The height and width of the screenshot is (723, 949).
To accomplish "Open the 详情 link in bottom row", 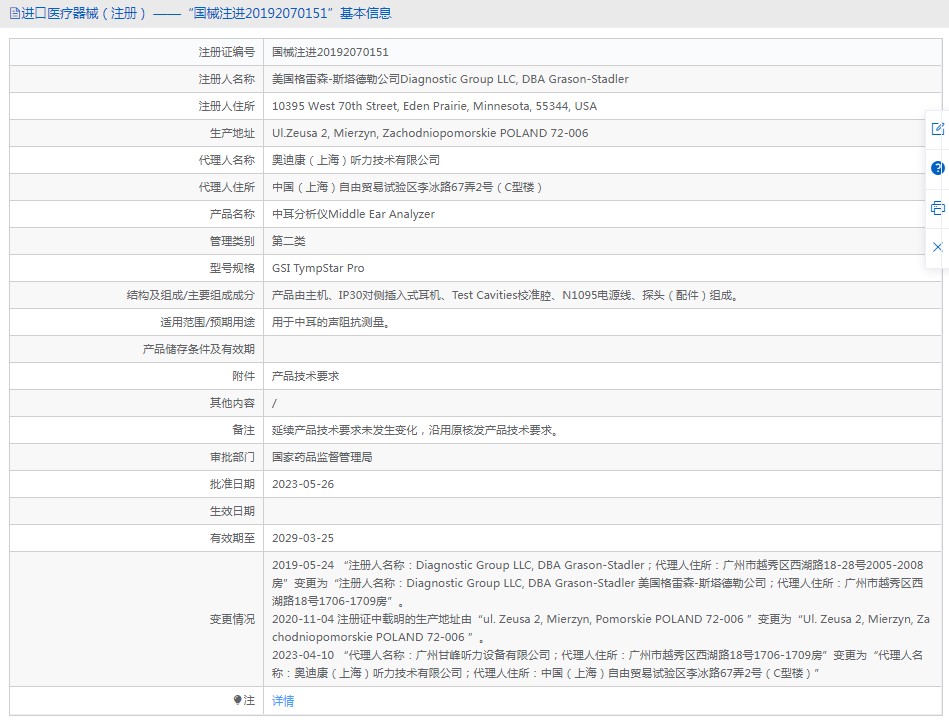I will (283, 701).
